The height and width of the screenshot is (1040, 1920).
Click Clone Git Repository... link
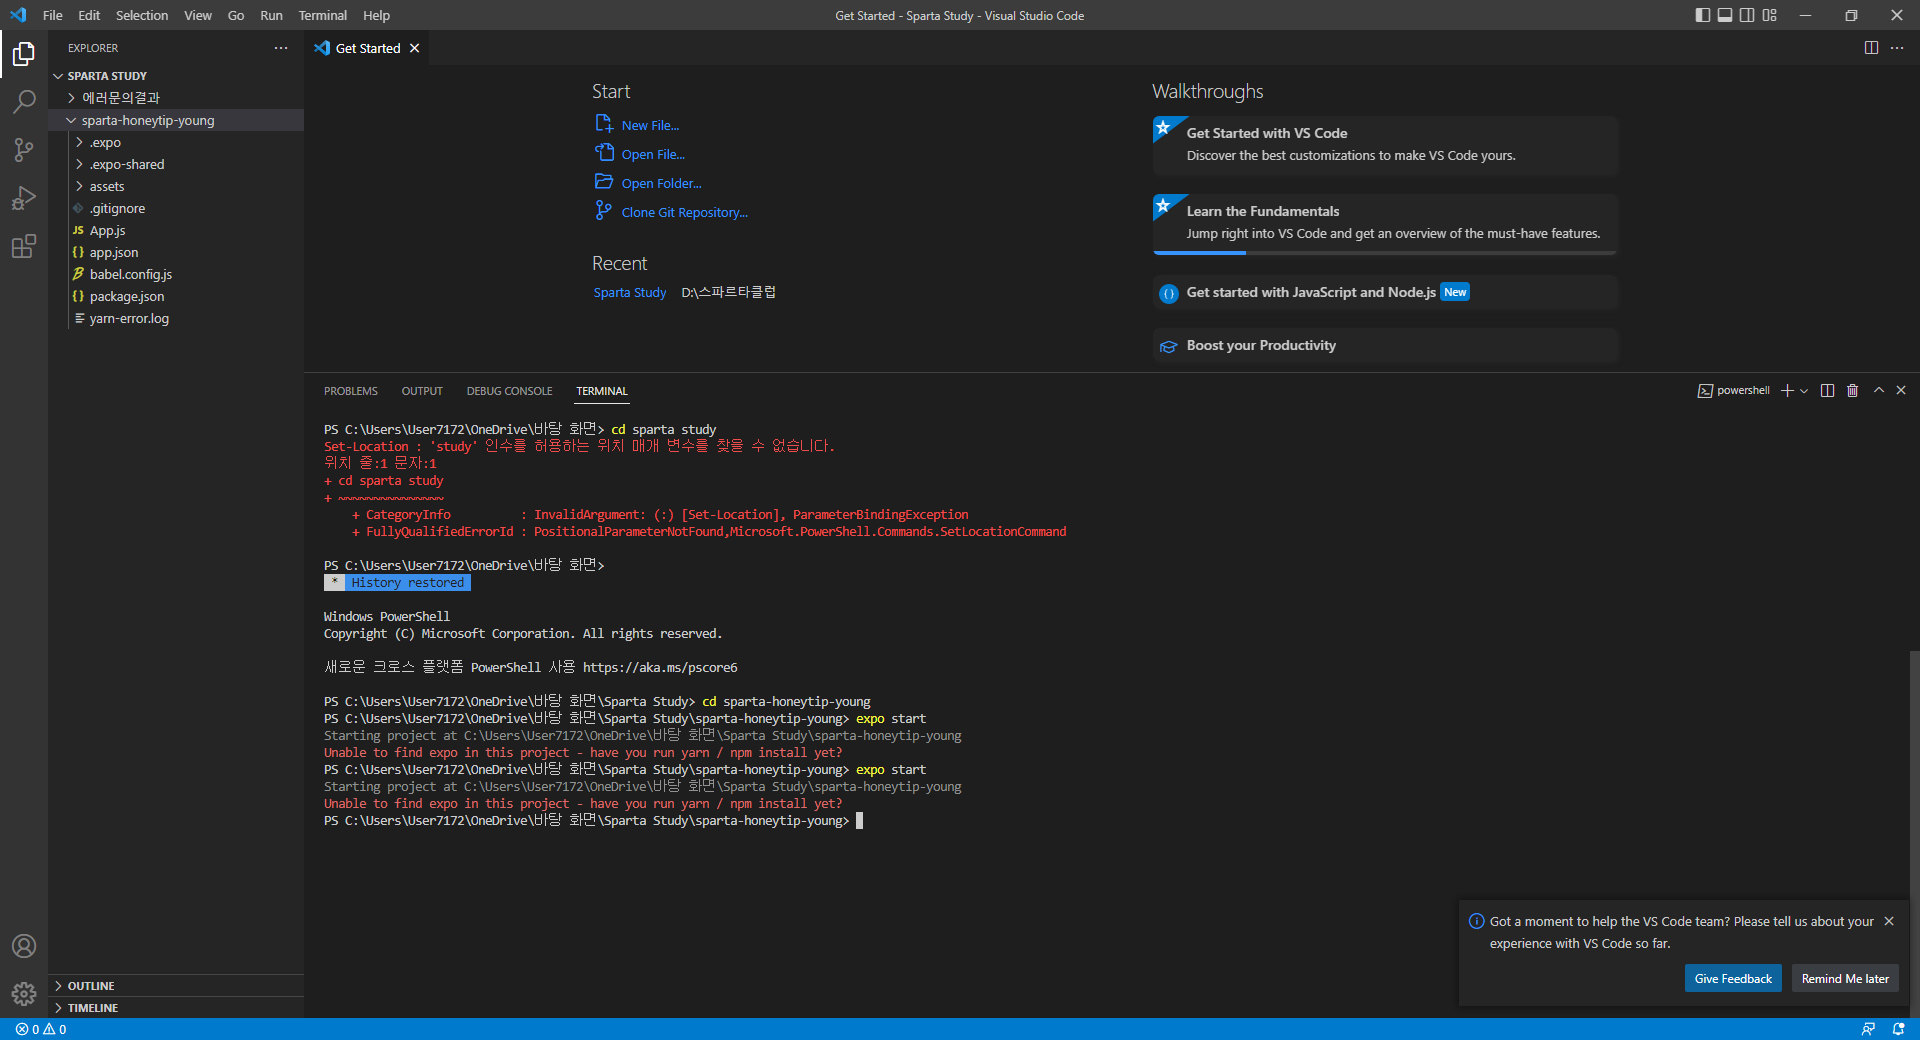pos(671,212)
